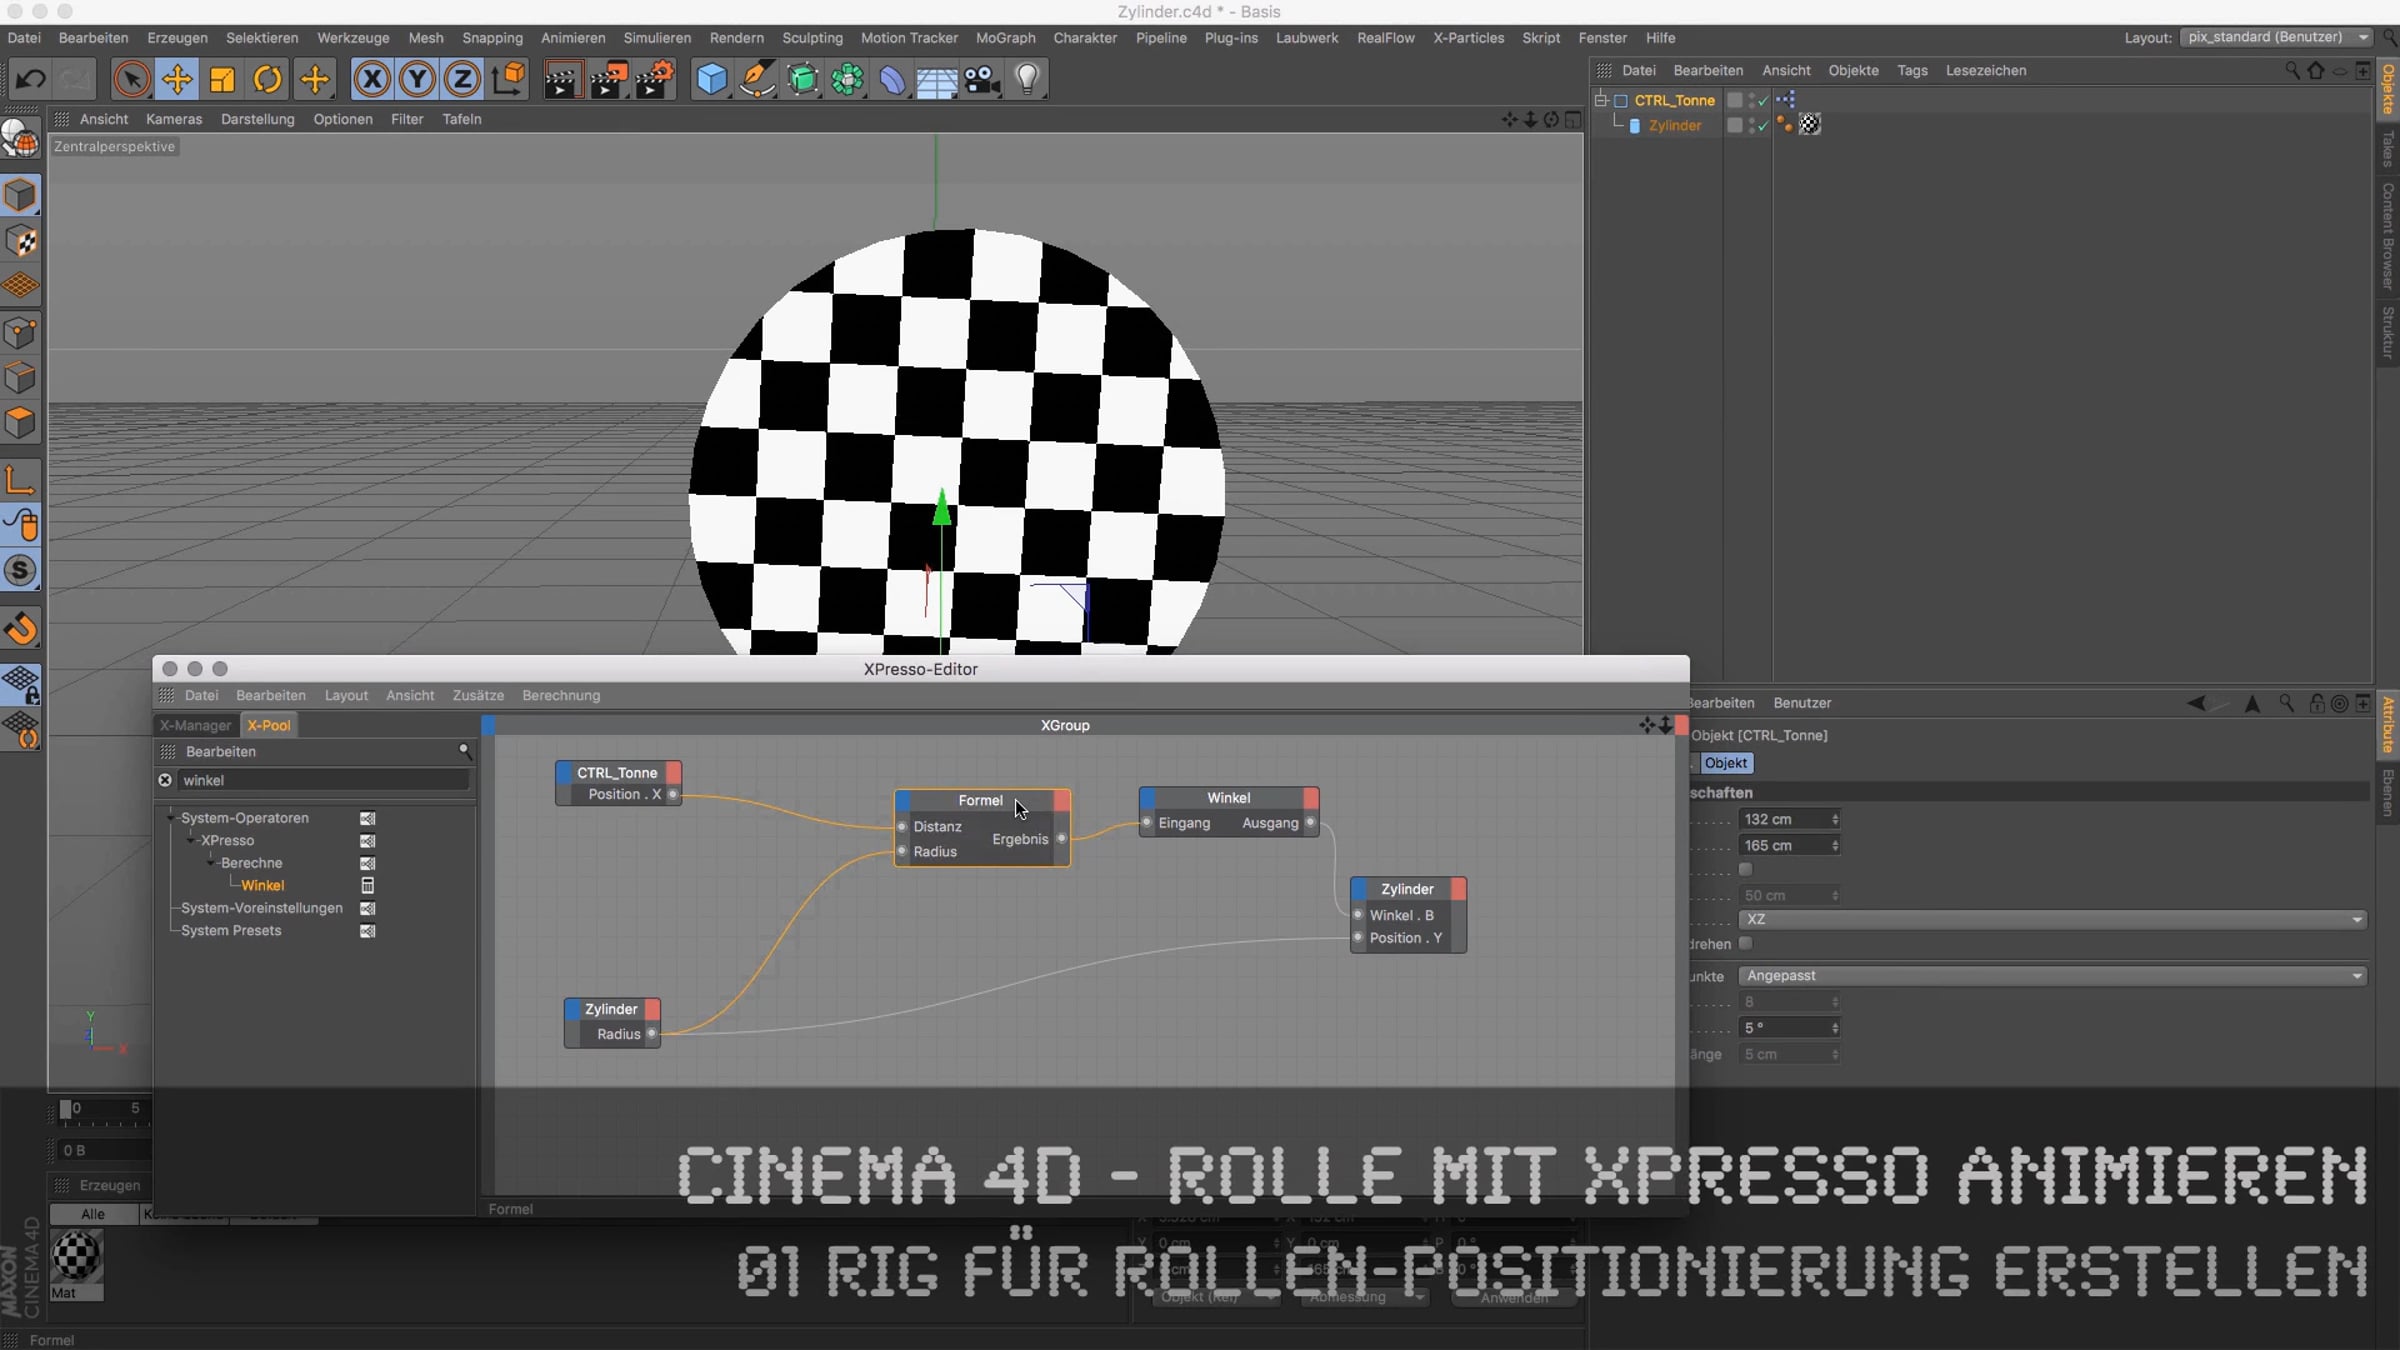Click the camera object icon
This screenshot has height=1350, width=2400.
tap(982, 79)
